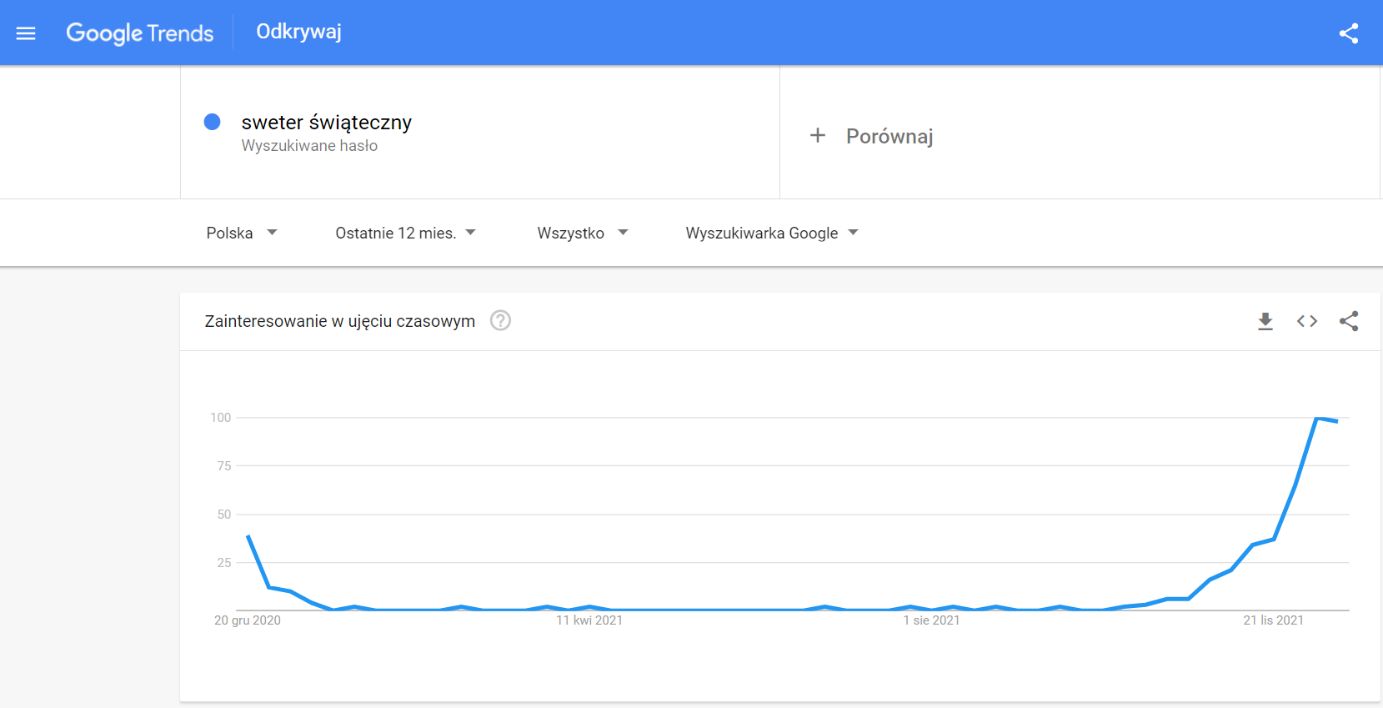Click the chart title Zainteresowanie w ujęciu czasowym
The height and width of the screenshot is (708, 1383).
[340, 321]
